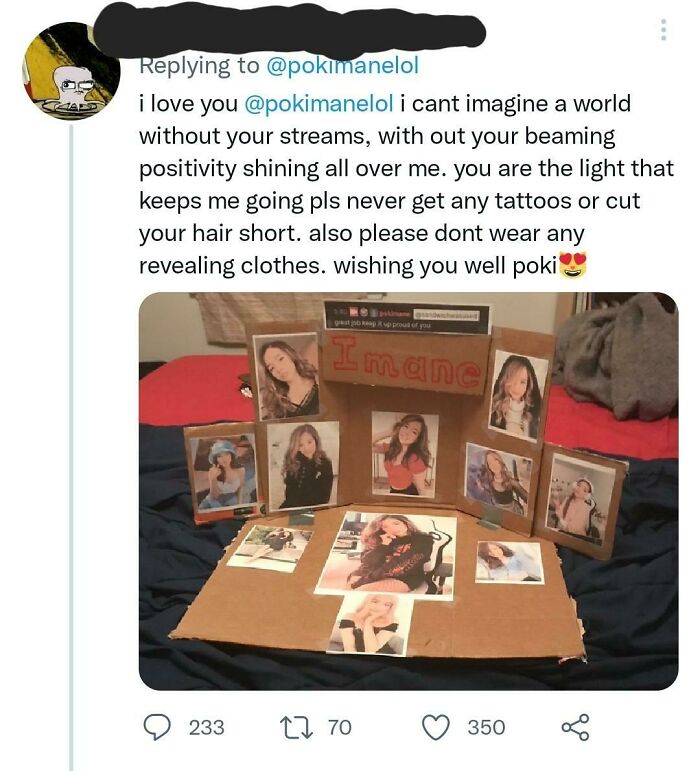This screenshot has height=771, width=700.
Task: Open the share icon options
Action: click(573, 727)
